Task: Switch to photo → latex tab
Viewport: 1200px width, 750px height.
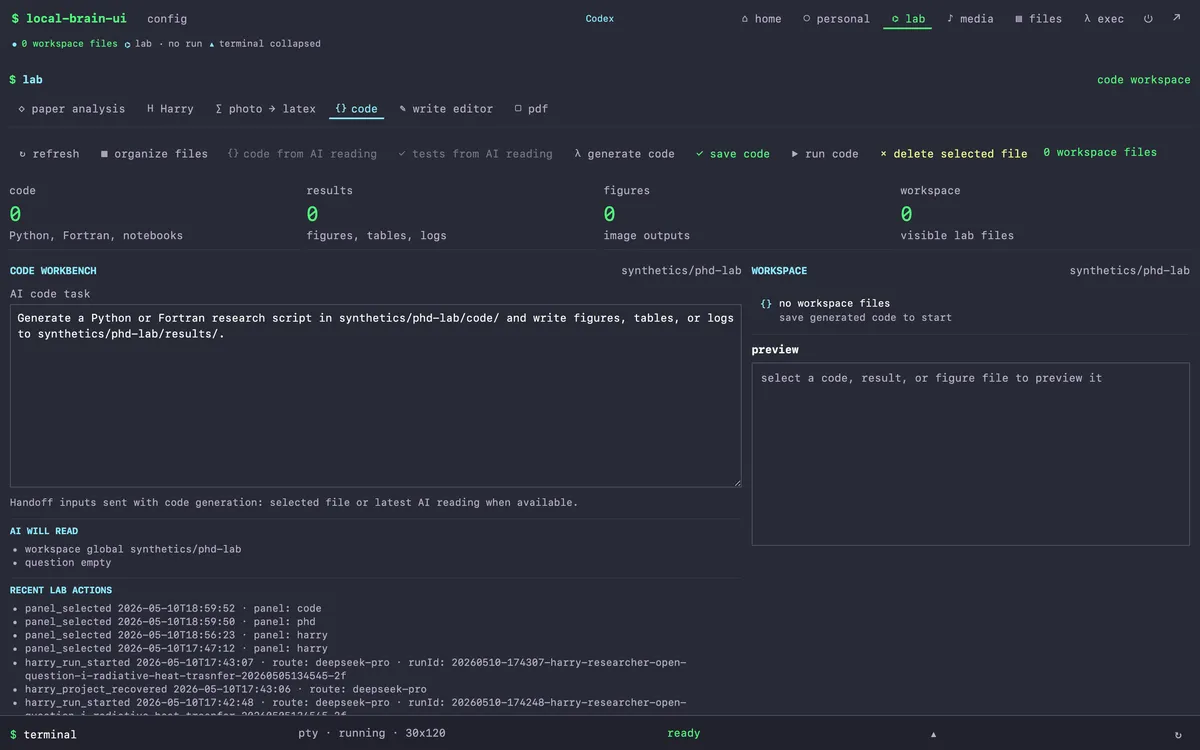Action: click(x=265, y=109)
